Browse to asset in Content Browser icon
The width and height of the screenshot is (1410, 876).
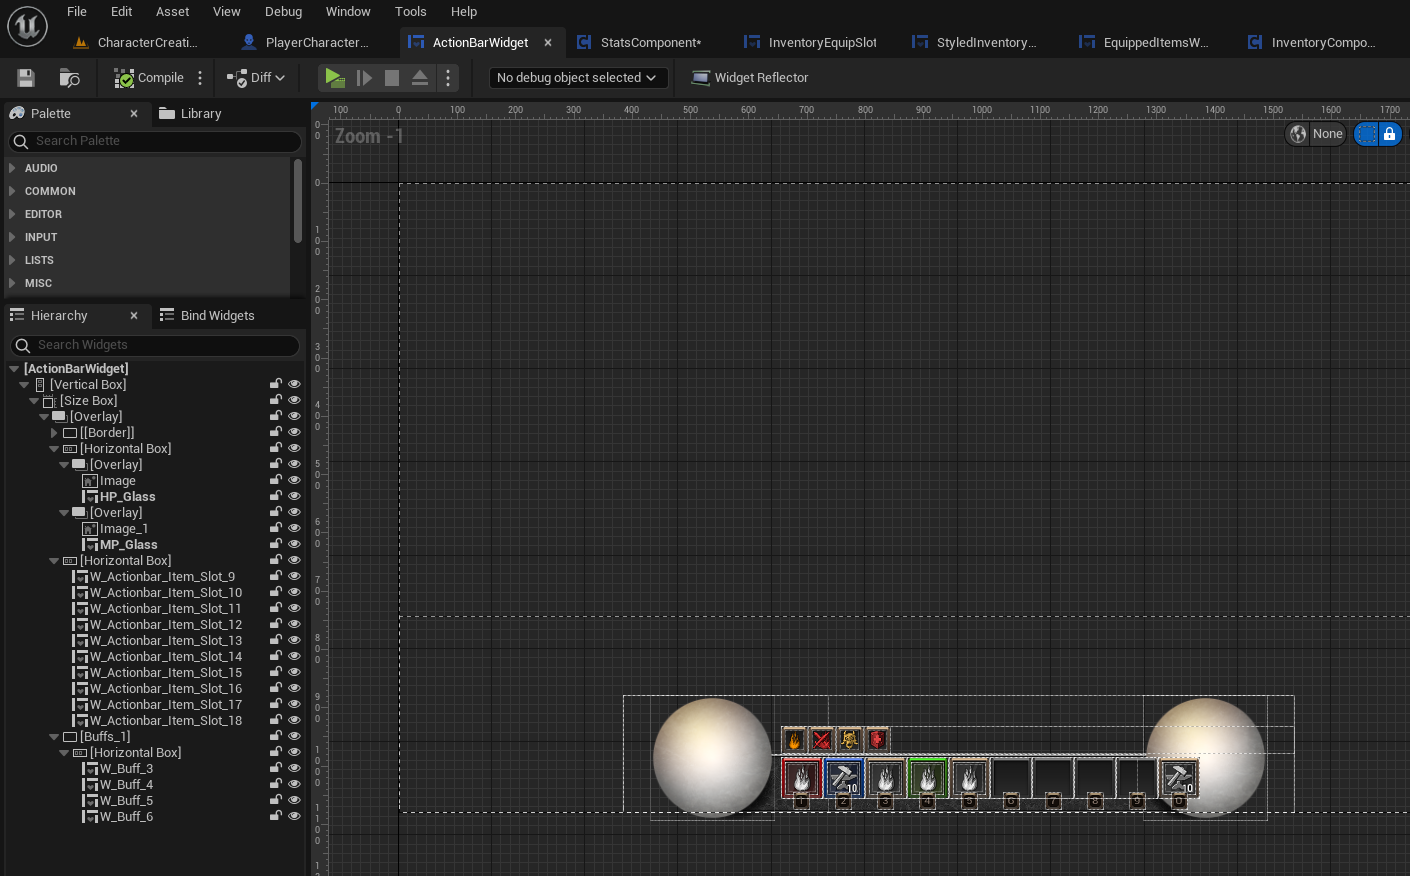[70, 78]
